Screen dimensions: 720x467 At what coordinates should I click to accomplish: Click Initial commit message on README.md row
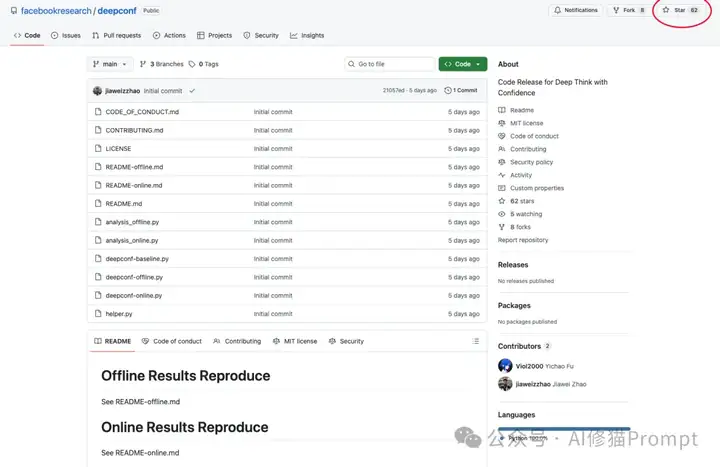(273, 204)
